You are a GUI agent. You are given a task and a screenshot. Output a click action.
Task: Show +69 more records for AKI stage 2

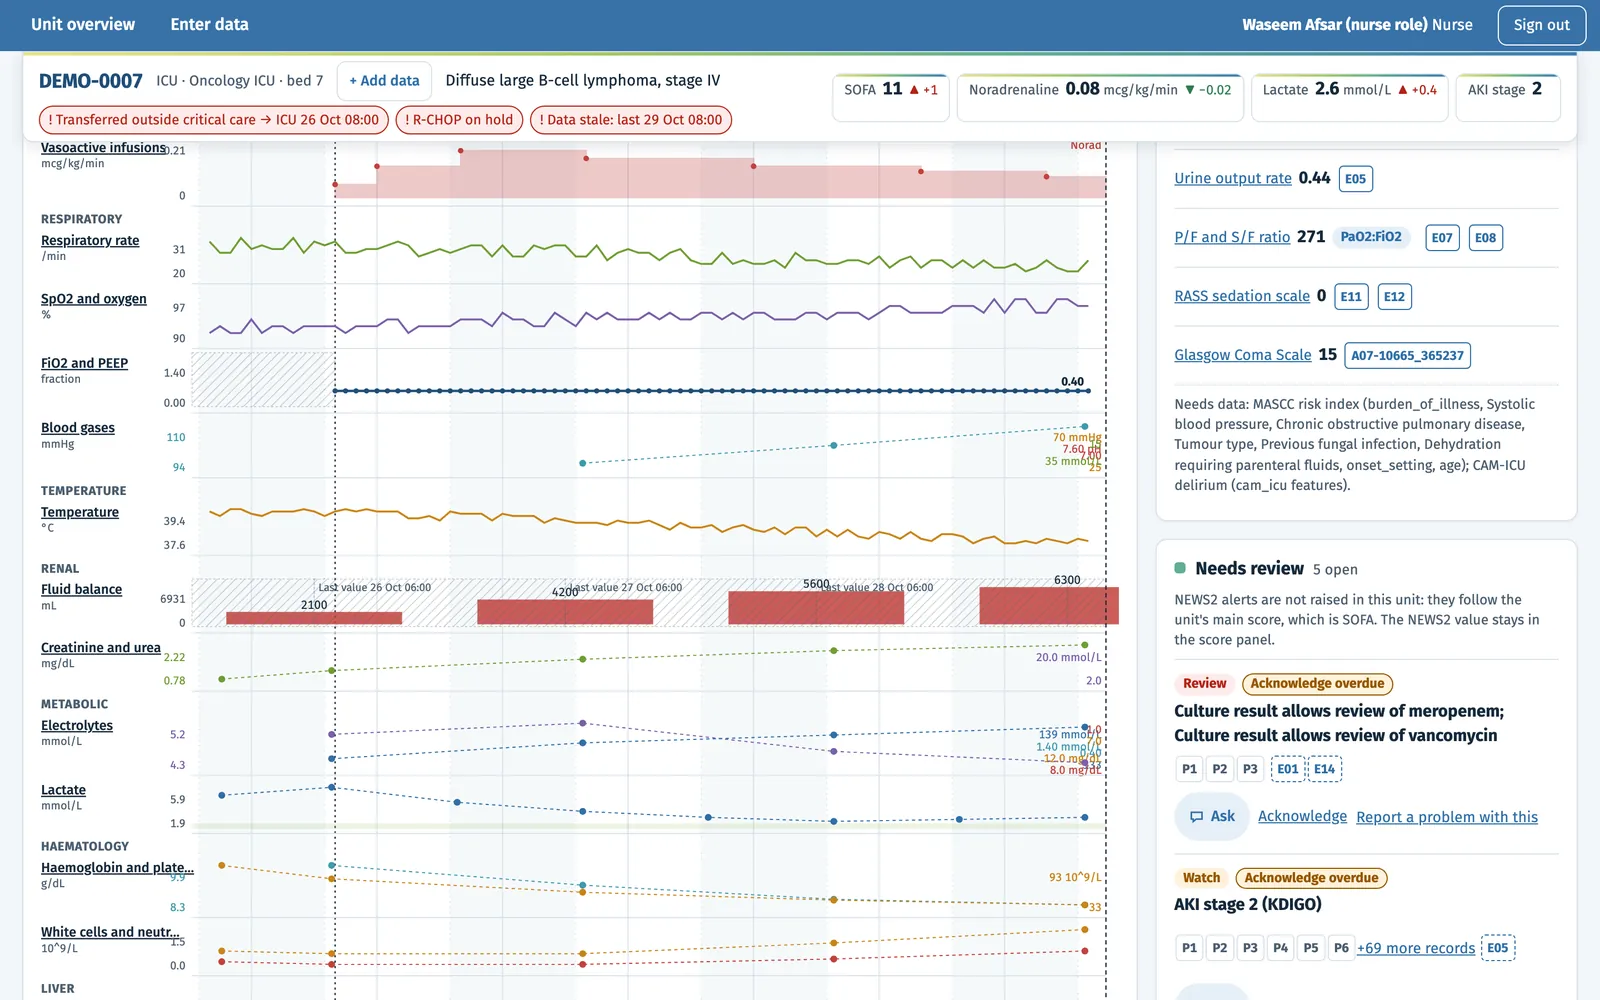[1416, 948]
